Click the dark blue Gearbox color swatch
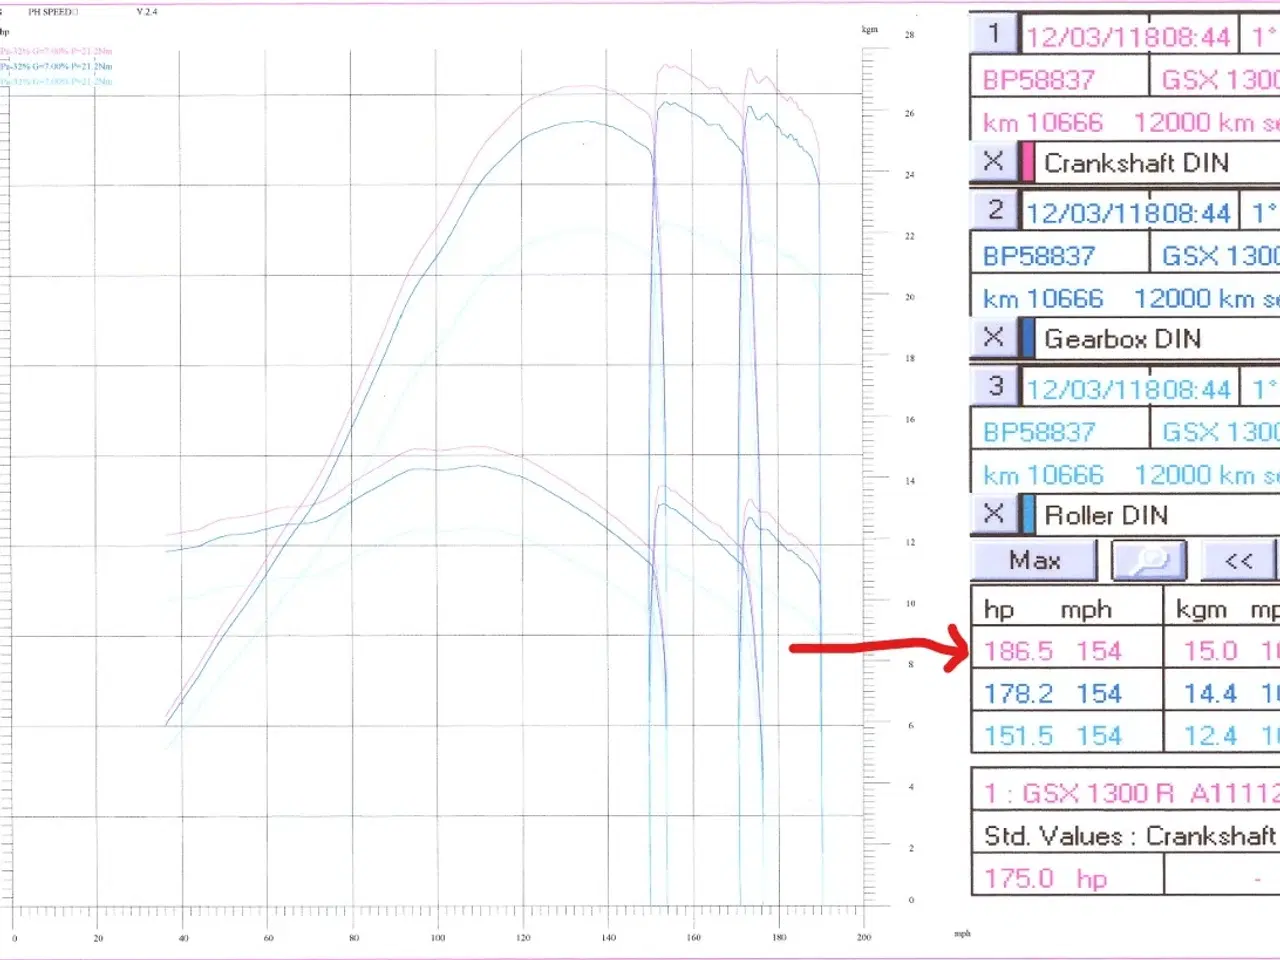The height and width of the screenshot is (960, 1280). (x=1028, y=338)
